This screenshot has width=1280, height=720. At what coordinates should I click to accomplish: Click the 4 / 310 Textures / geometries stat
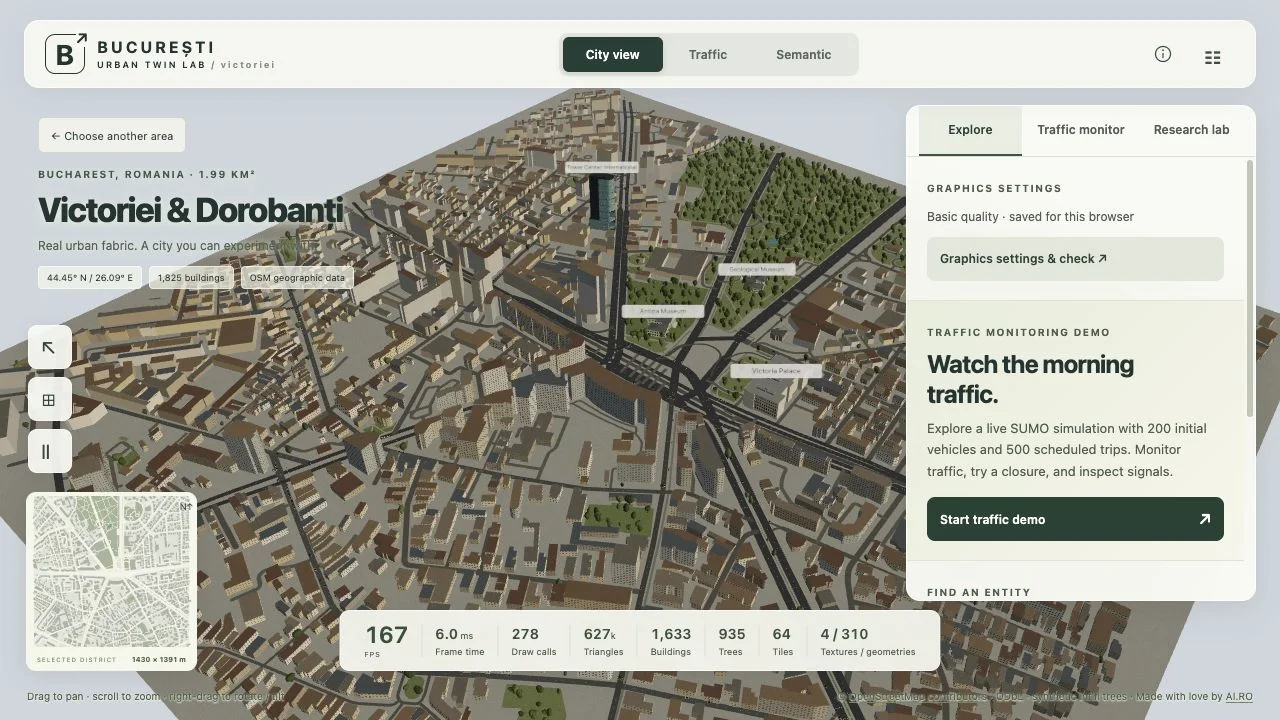868,641
